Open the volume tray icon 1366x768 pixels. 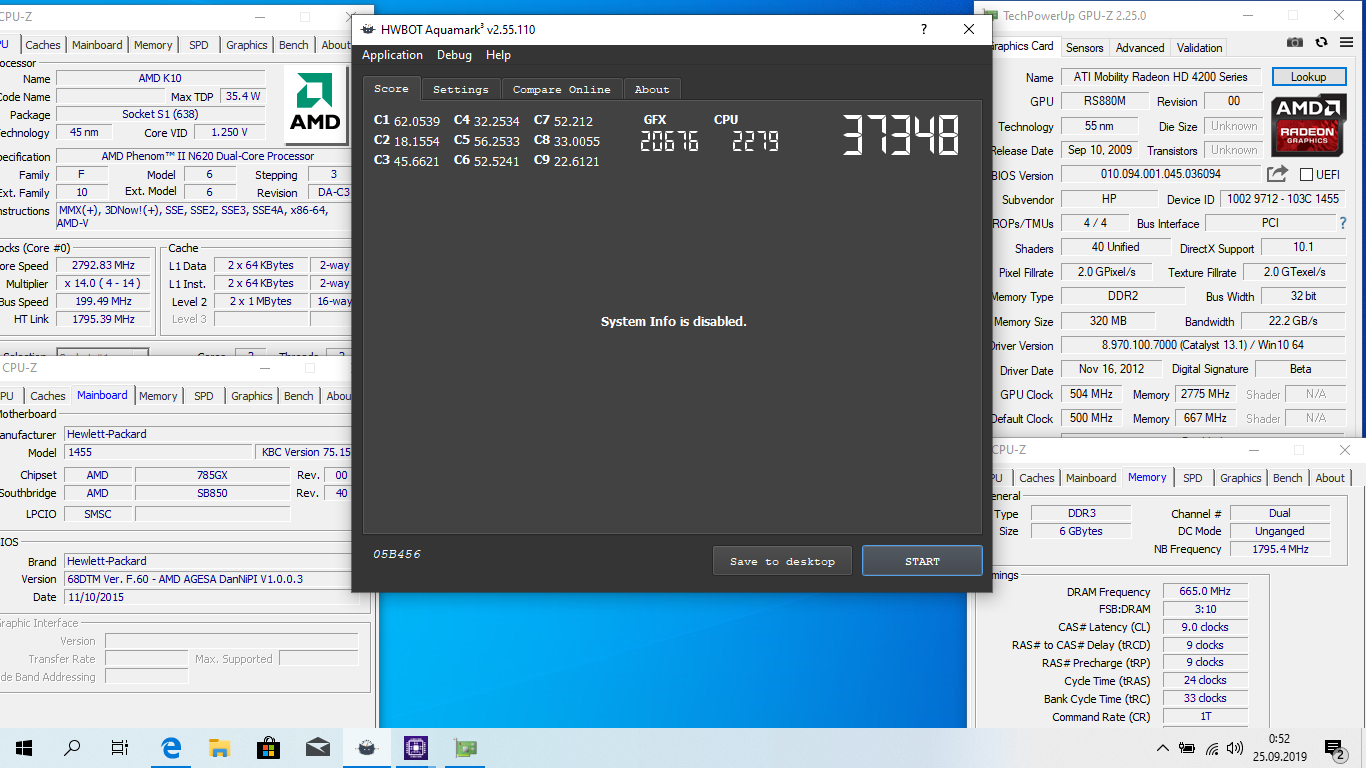1235,748
